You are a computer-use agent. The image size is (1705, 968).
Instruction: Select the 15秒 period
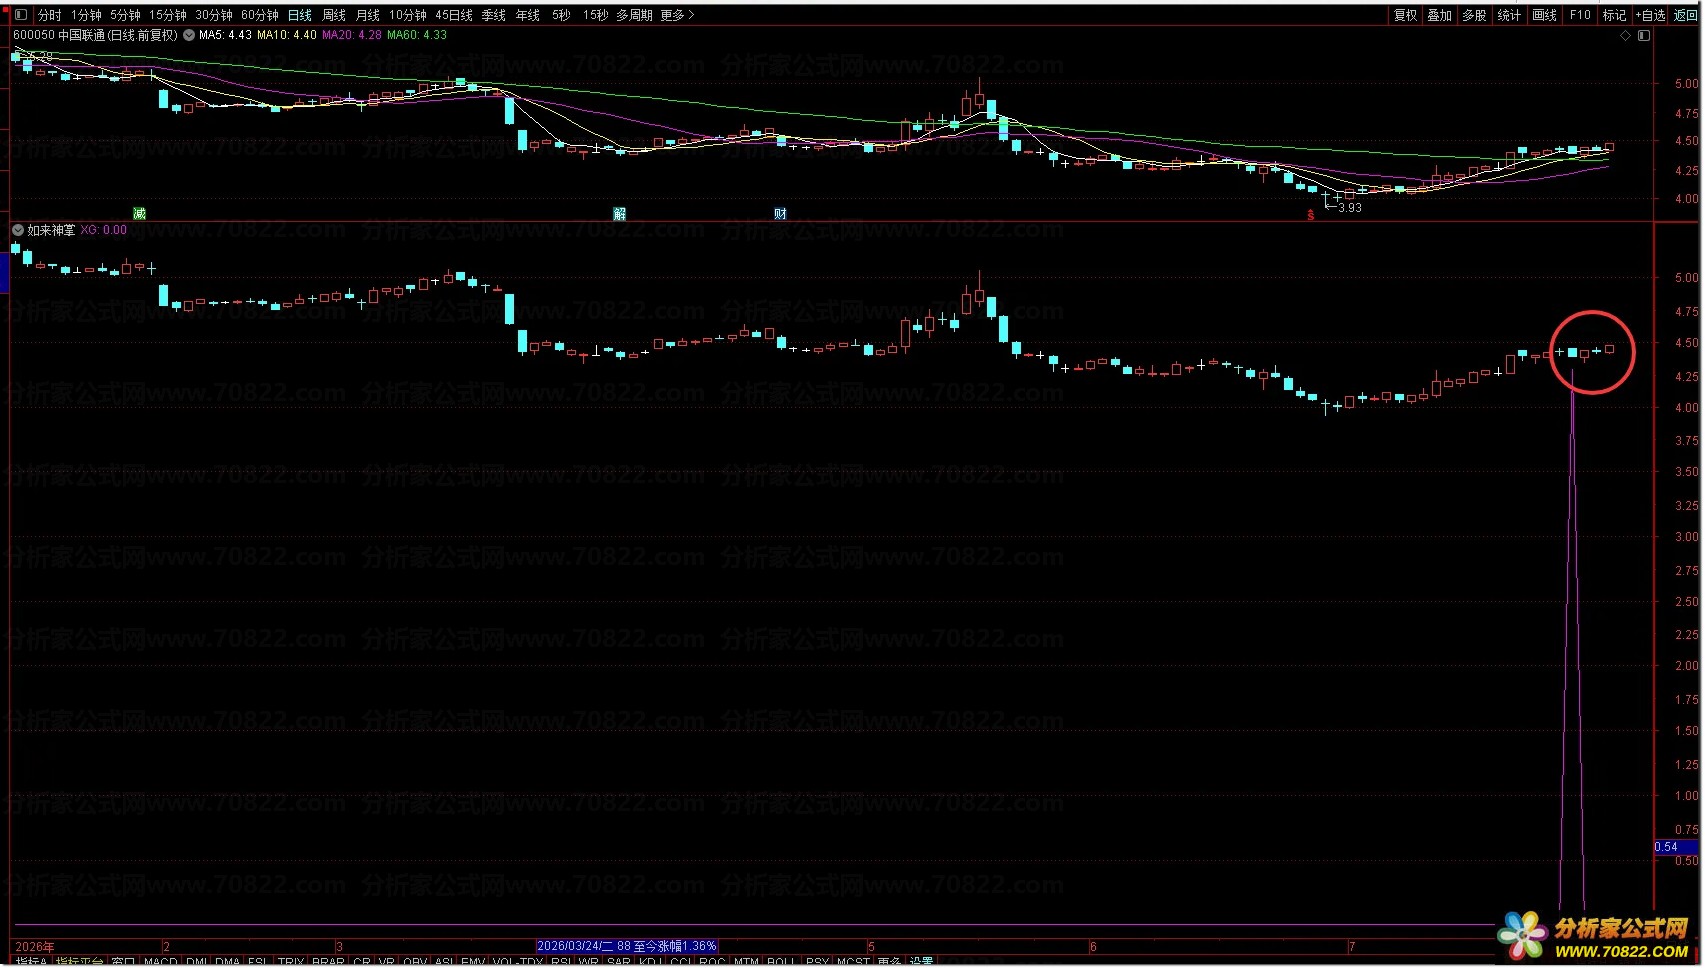(x=596, y=15)
